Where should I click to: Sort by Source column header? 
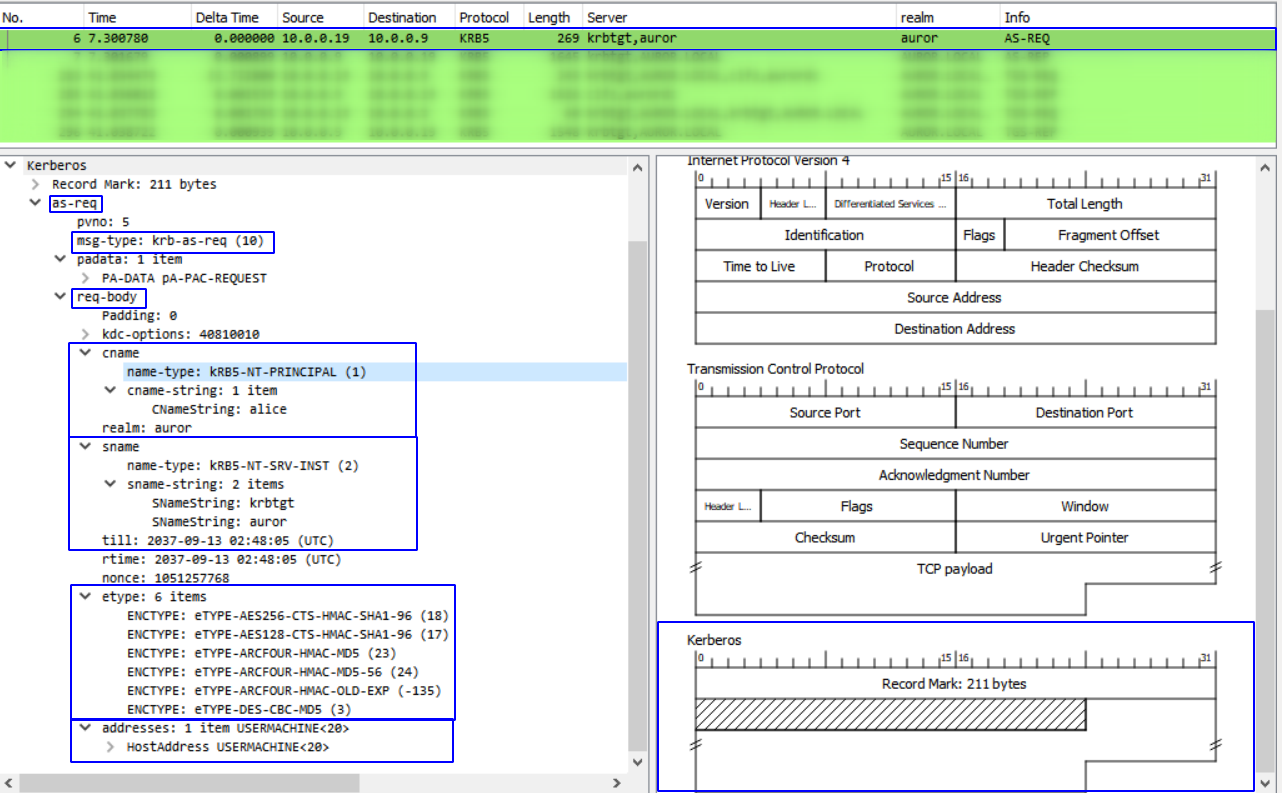319,17
